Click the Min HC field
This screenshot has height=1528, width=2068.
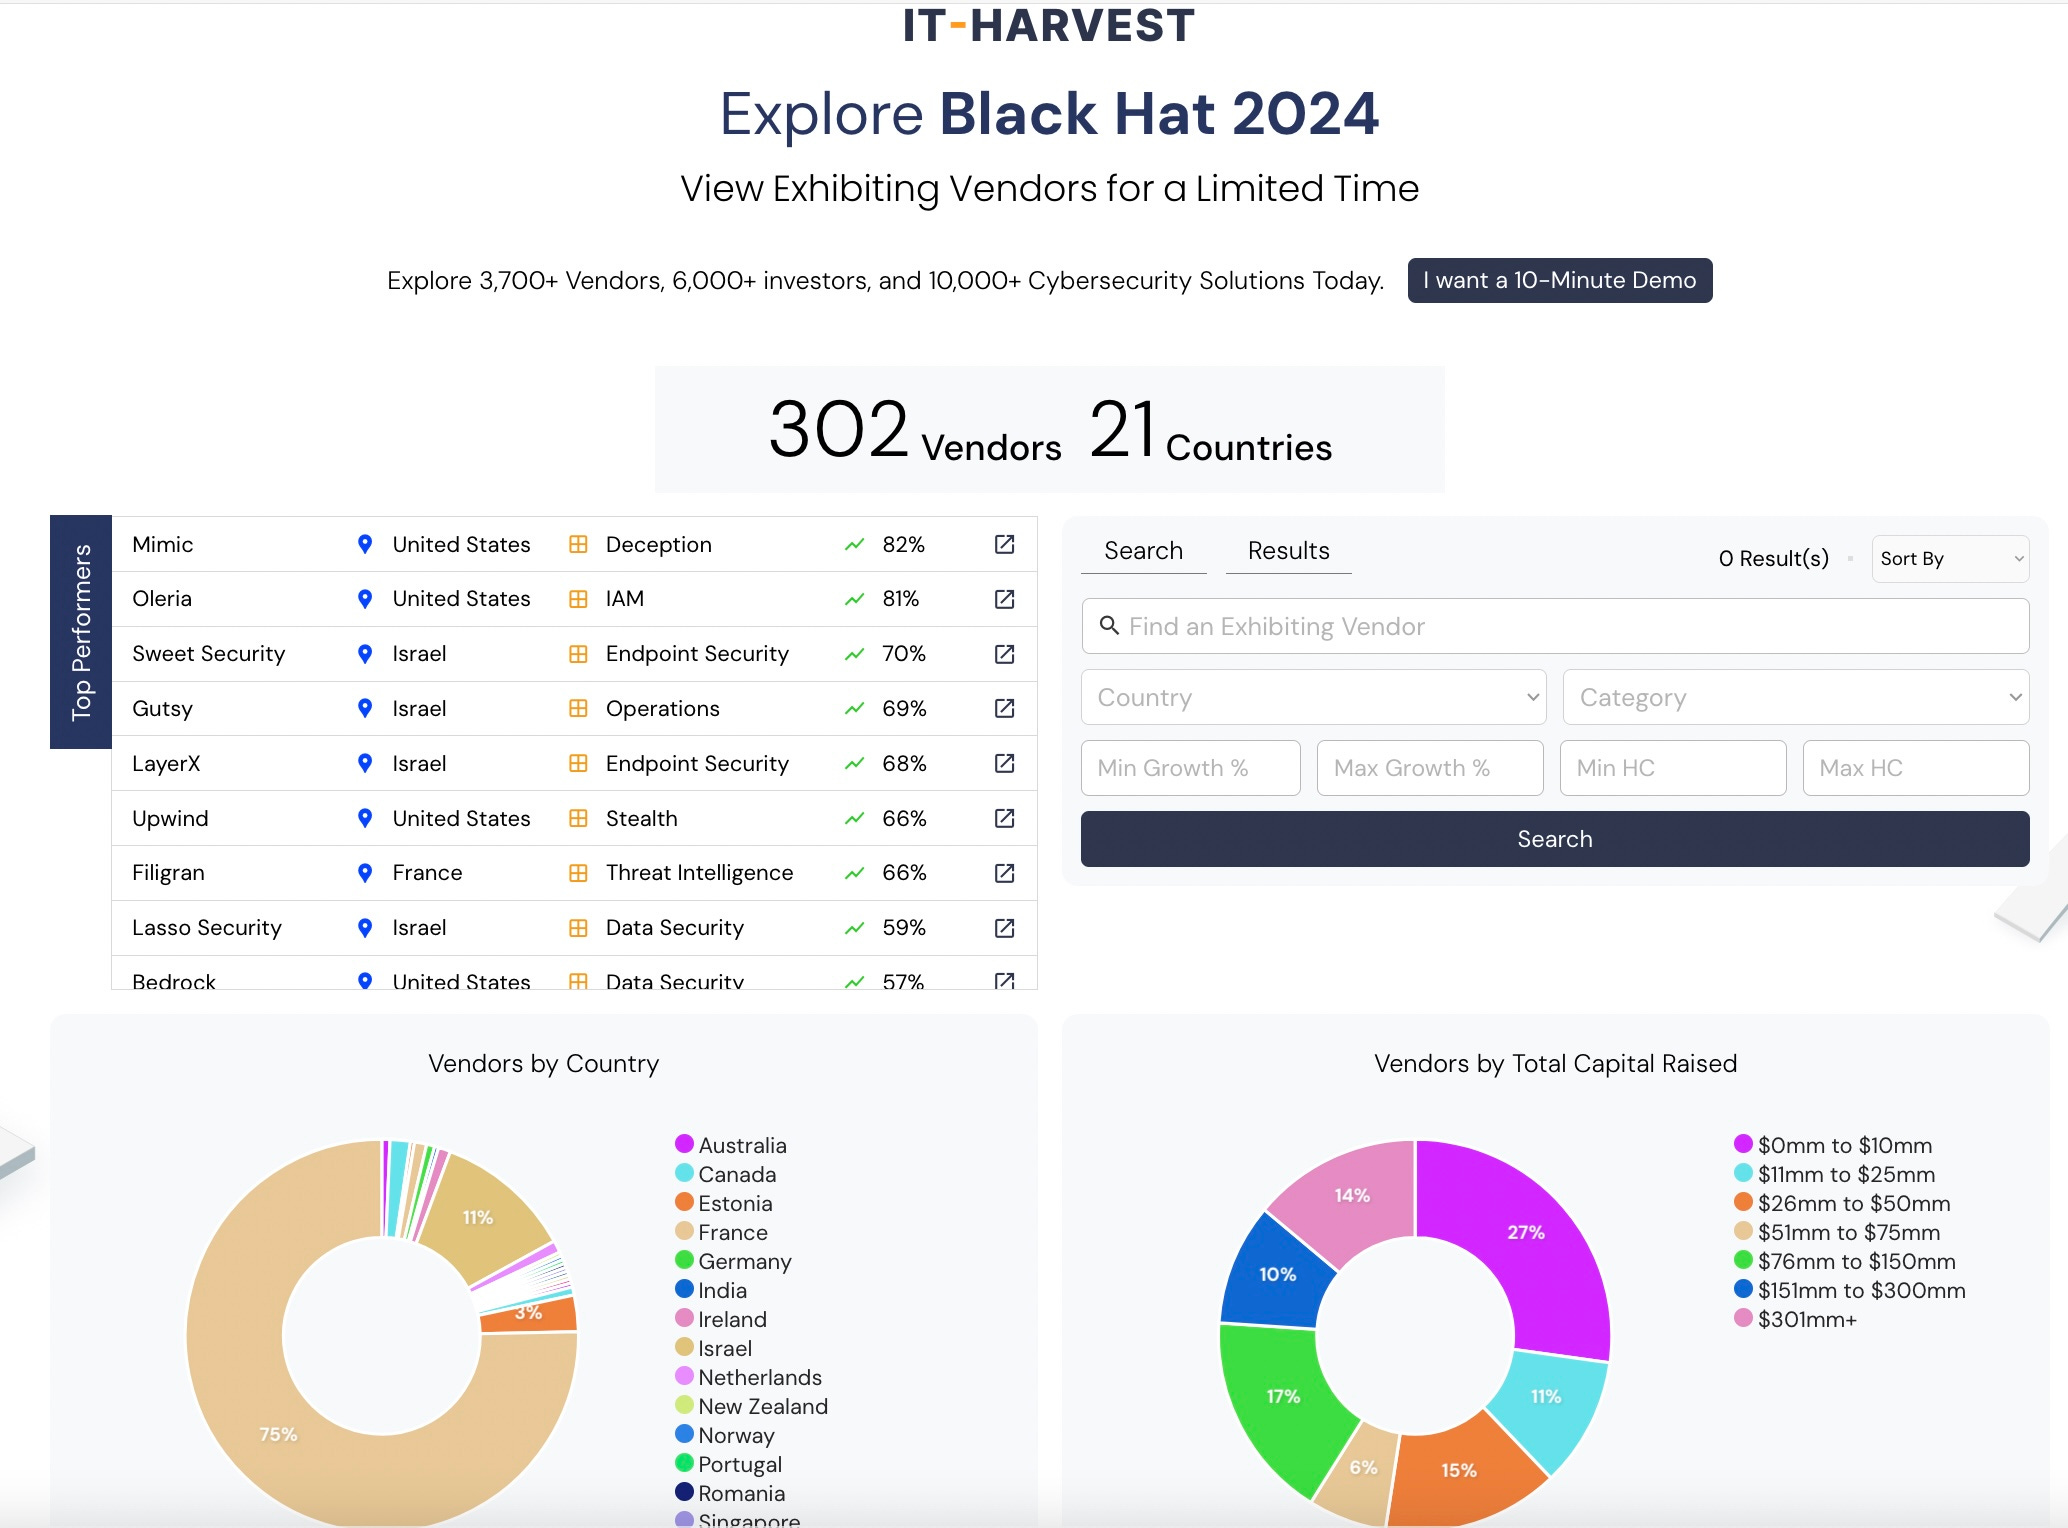(1673, 768)
